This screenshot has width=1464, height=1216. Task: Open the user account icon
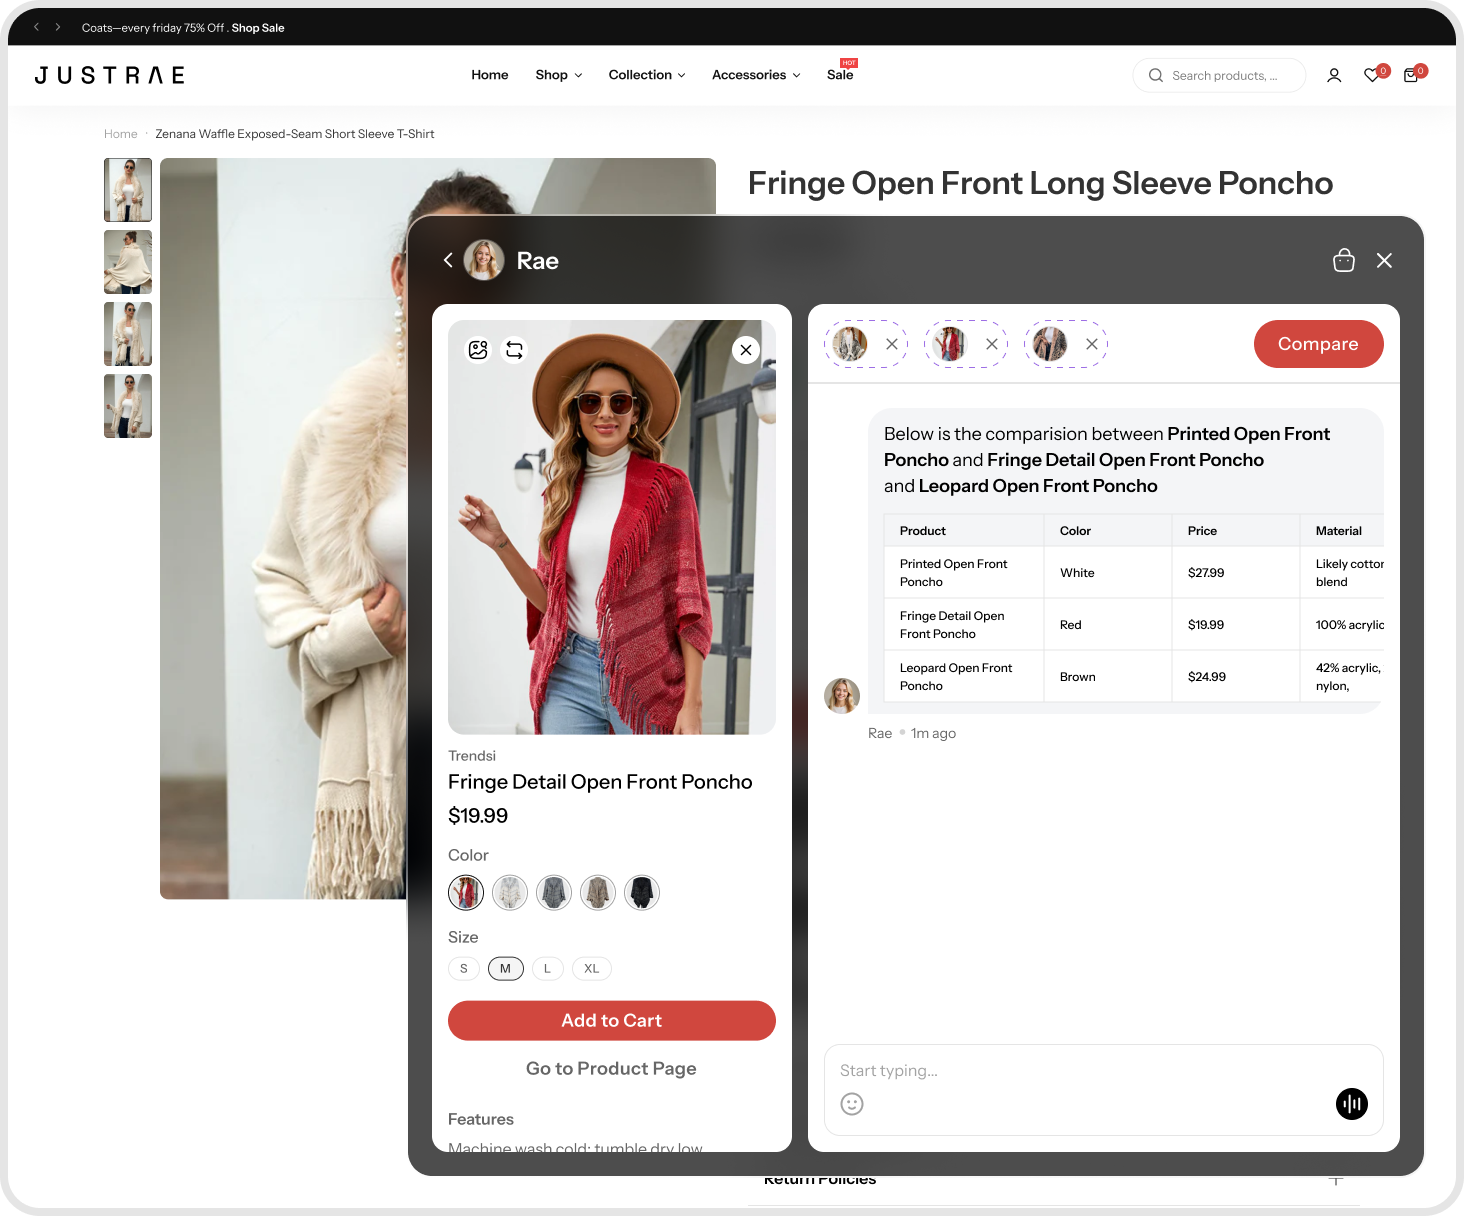[1333, 75]
